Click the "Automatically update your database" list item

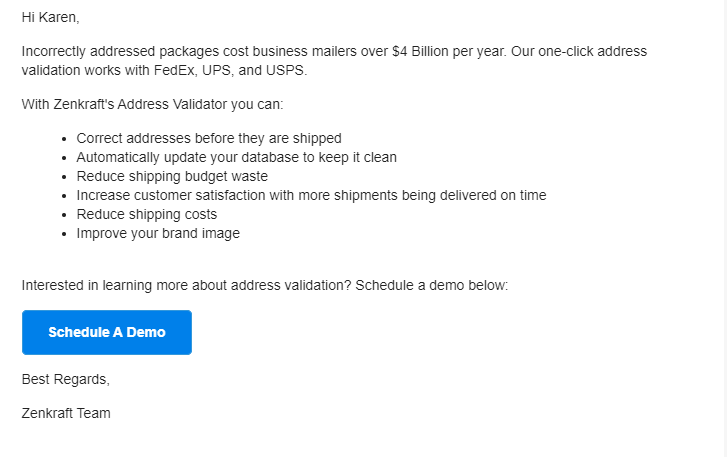tap(236, 157)
